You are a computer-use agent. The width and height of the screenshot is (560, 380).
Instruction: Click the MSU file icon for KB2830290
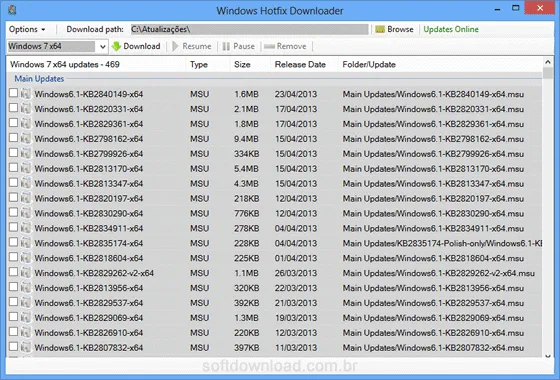(x=26, y=213)
